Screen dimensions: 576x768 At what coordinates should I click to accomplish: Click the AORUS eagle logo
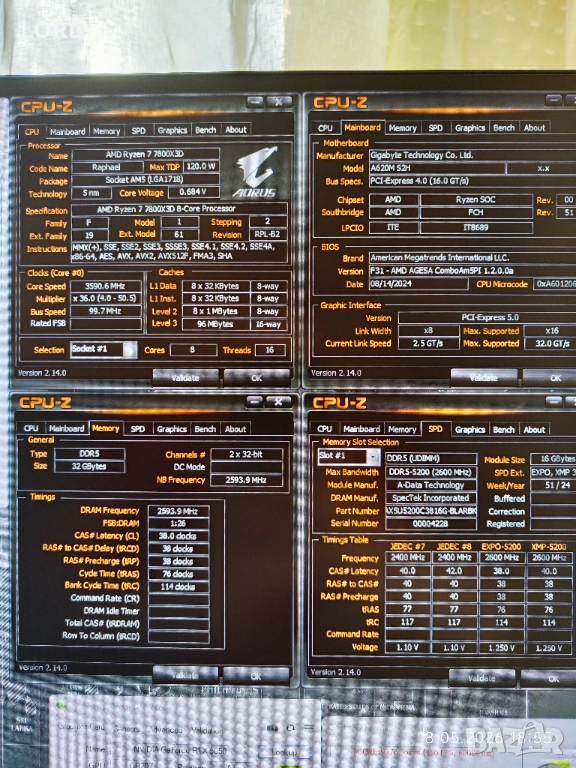click(x=257, y=172)
